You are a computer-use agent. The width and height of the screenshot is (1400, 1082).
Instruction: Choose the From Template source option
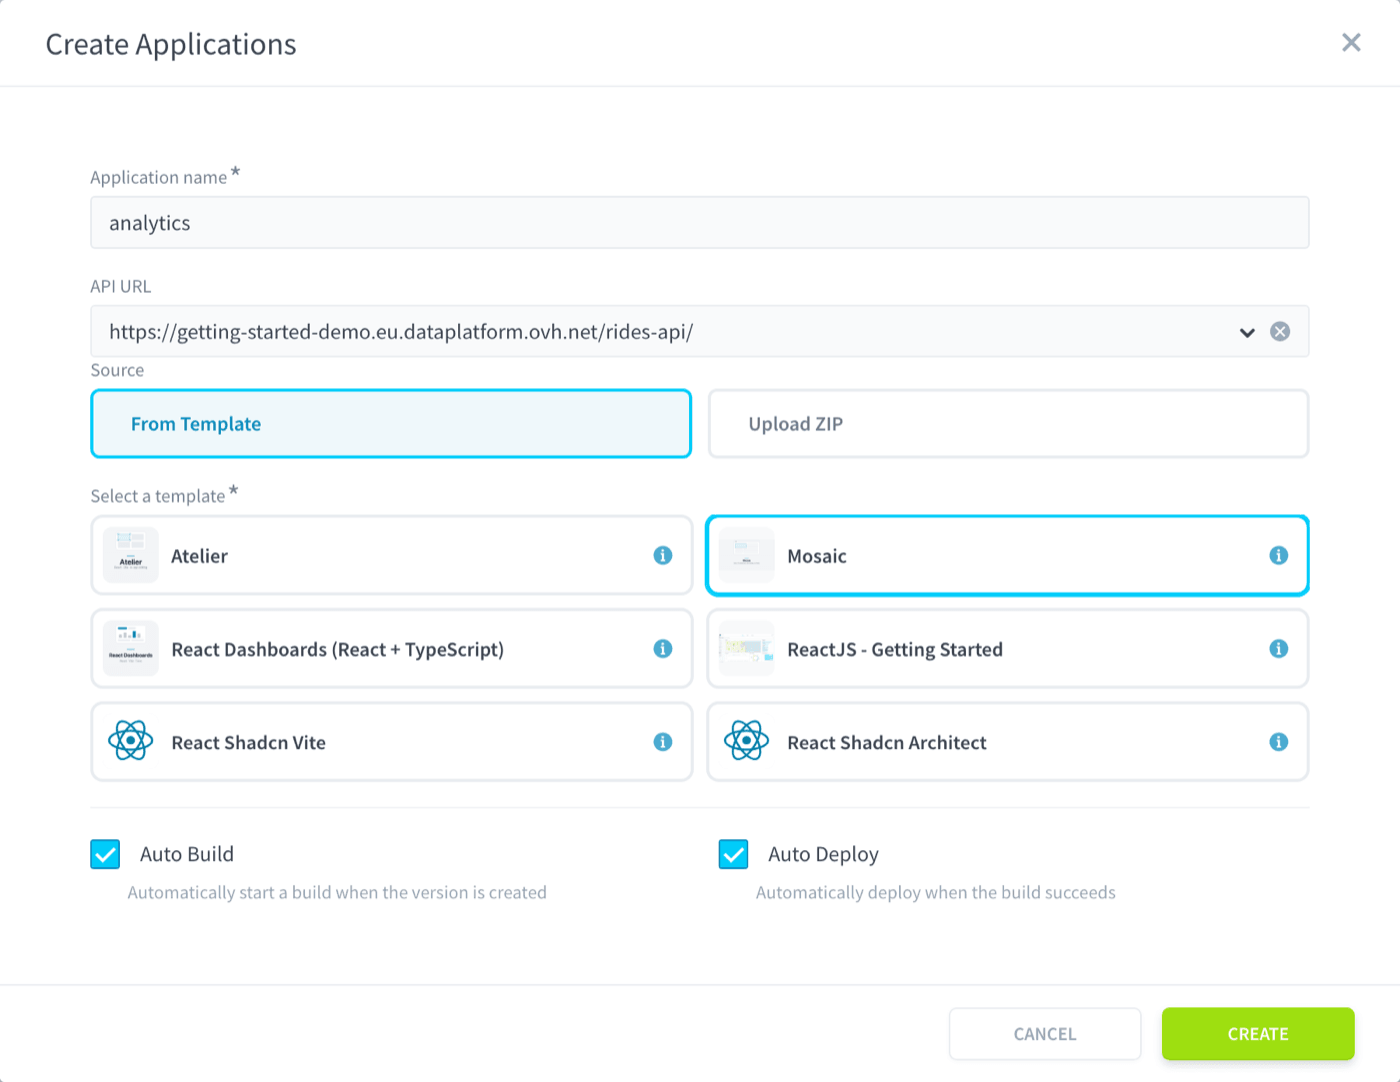(391, 424)
